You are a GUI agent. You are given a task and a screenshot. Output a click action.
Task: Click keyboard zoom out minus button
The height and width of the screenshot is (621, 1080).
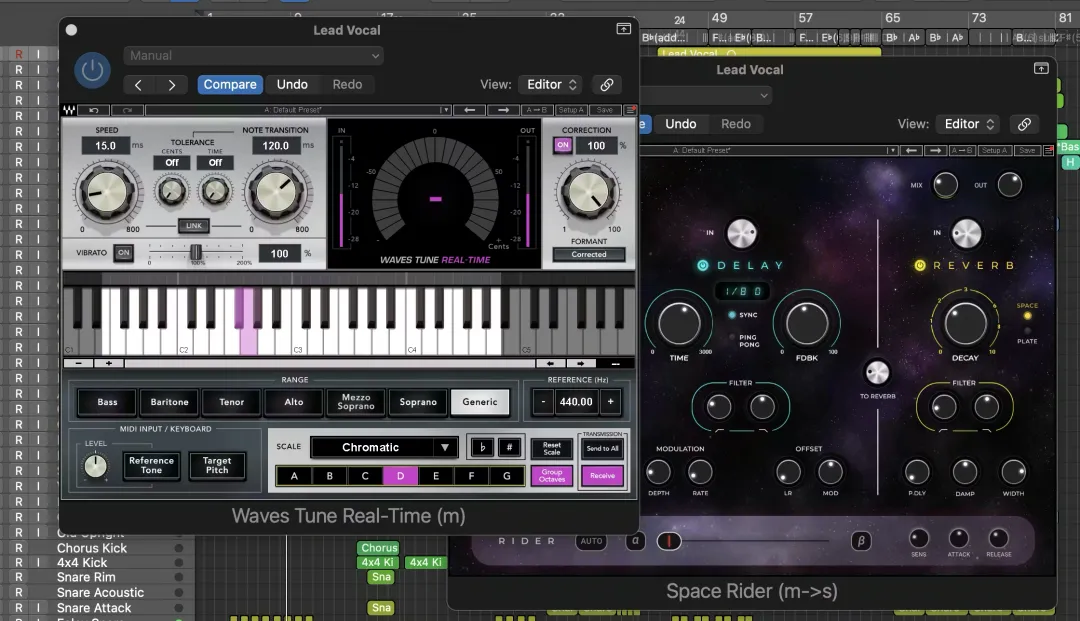click(79, 363)
